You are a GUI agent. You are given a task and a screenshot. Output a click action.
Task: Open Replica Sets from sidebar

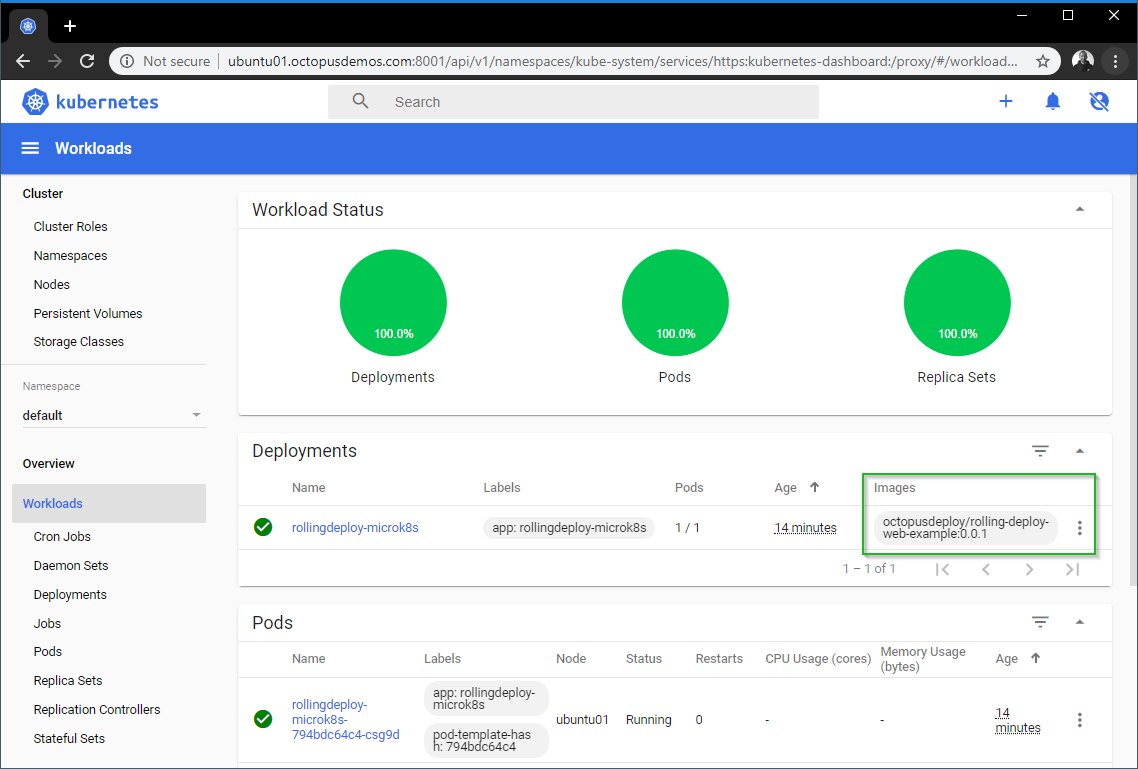68,681
